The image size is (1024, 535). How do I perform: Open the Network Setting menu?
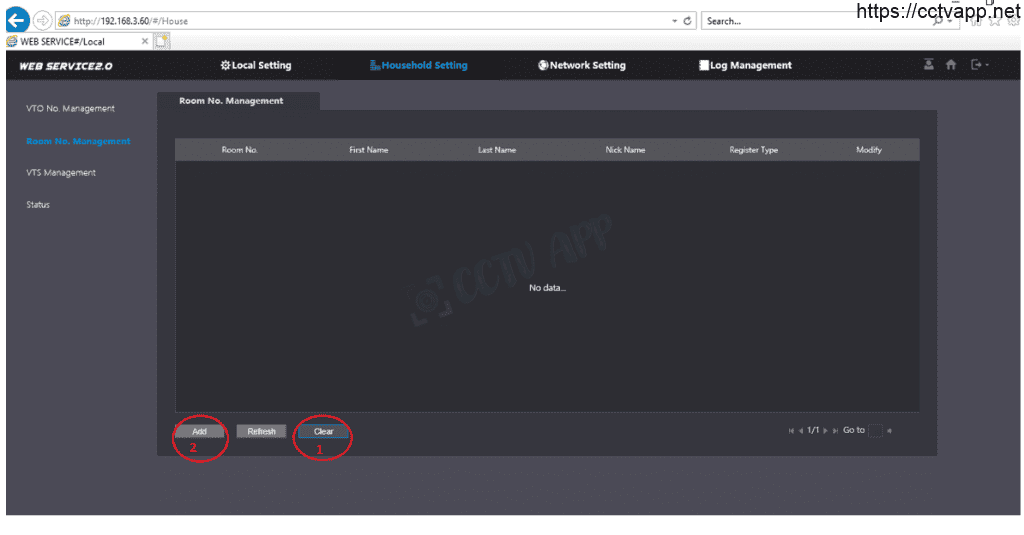click(x=581, y=65)
